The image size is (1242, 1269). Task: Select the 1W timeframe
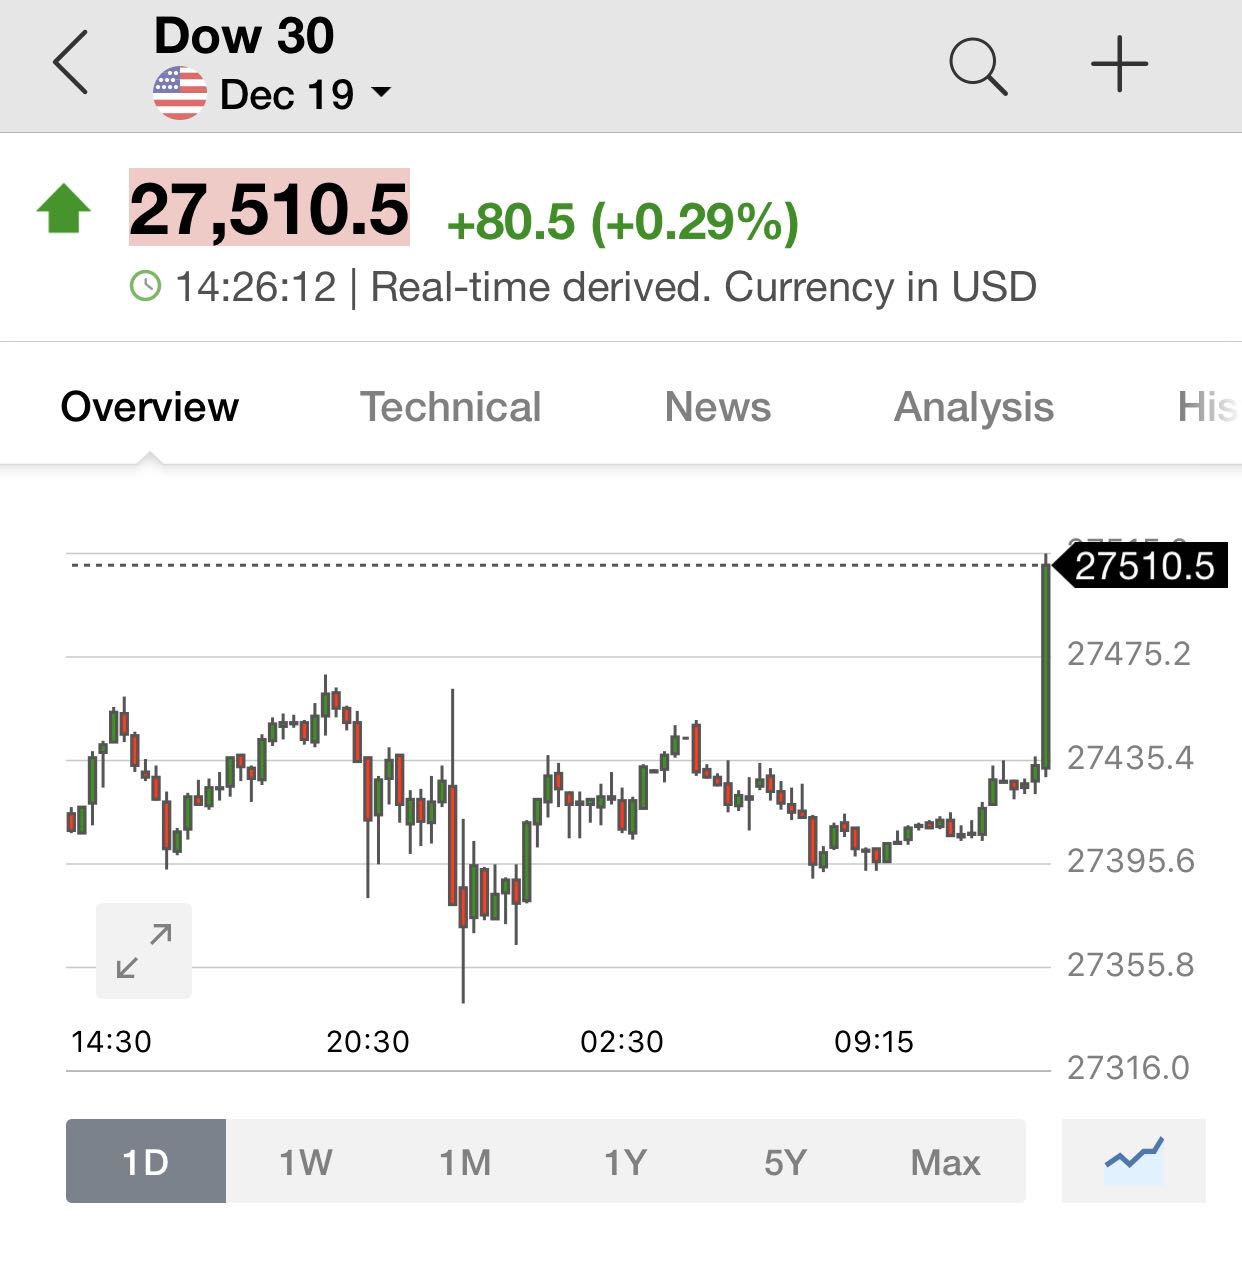pos(306,1161)
